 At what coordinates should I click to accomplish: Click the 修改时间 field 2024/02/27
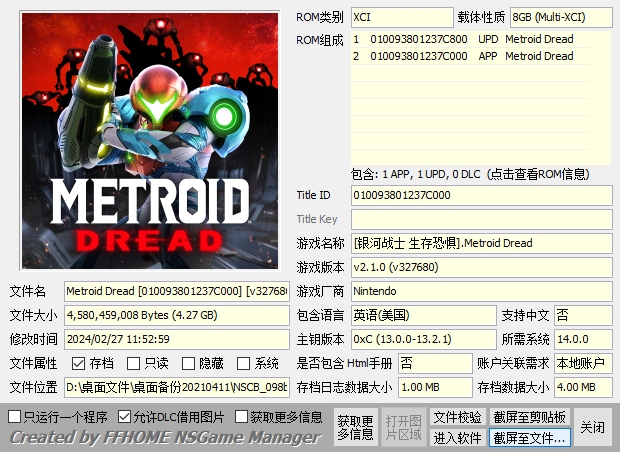177,339
